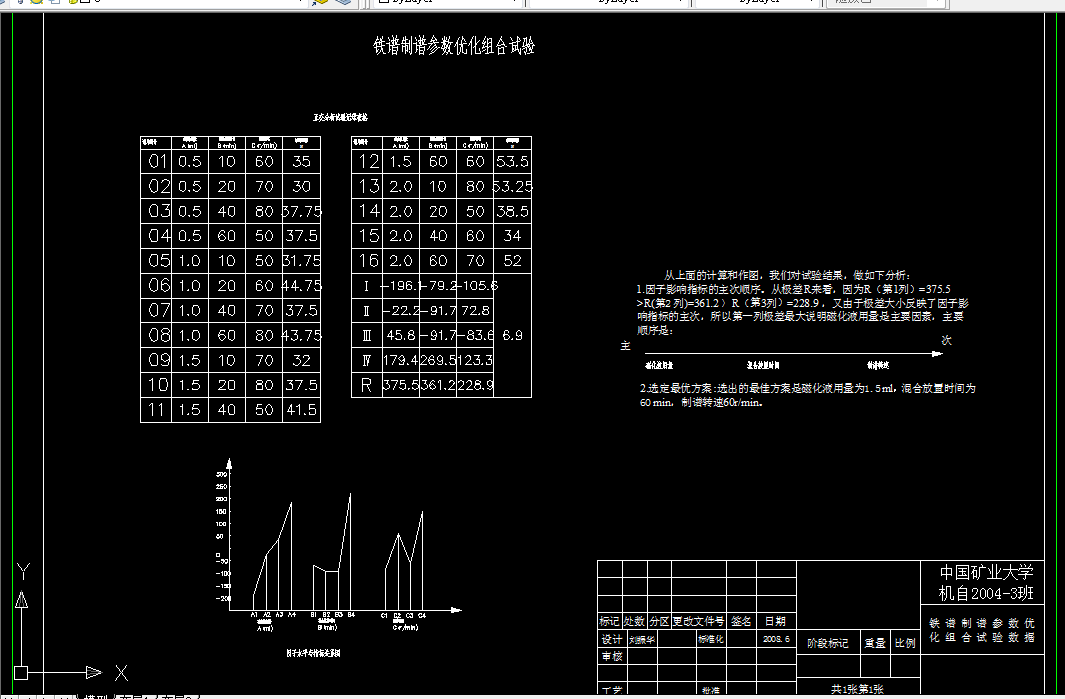Select the value 179.4 in row IV

pos(401,360)
